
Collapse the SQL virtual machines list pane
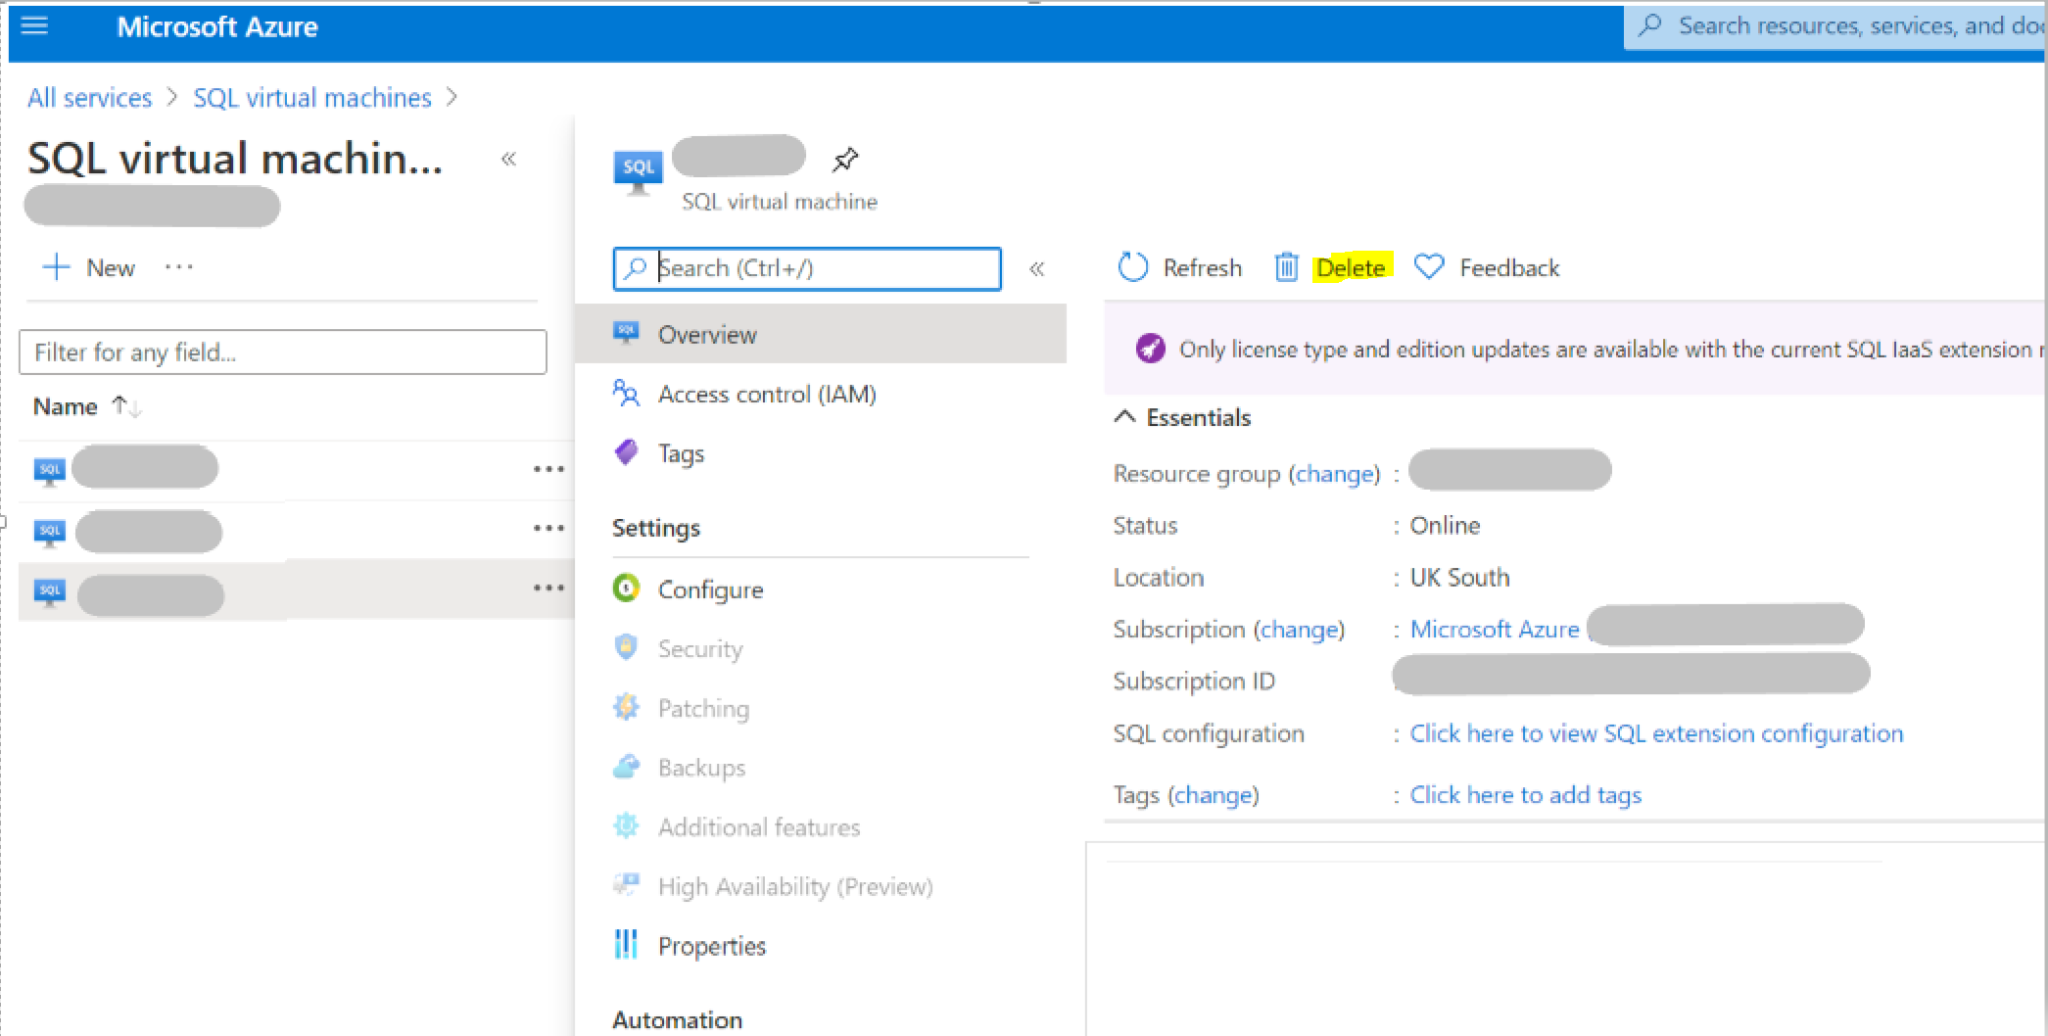509,159
